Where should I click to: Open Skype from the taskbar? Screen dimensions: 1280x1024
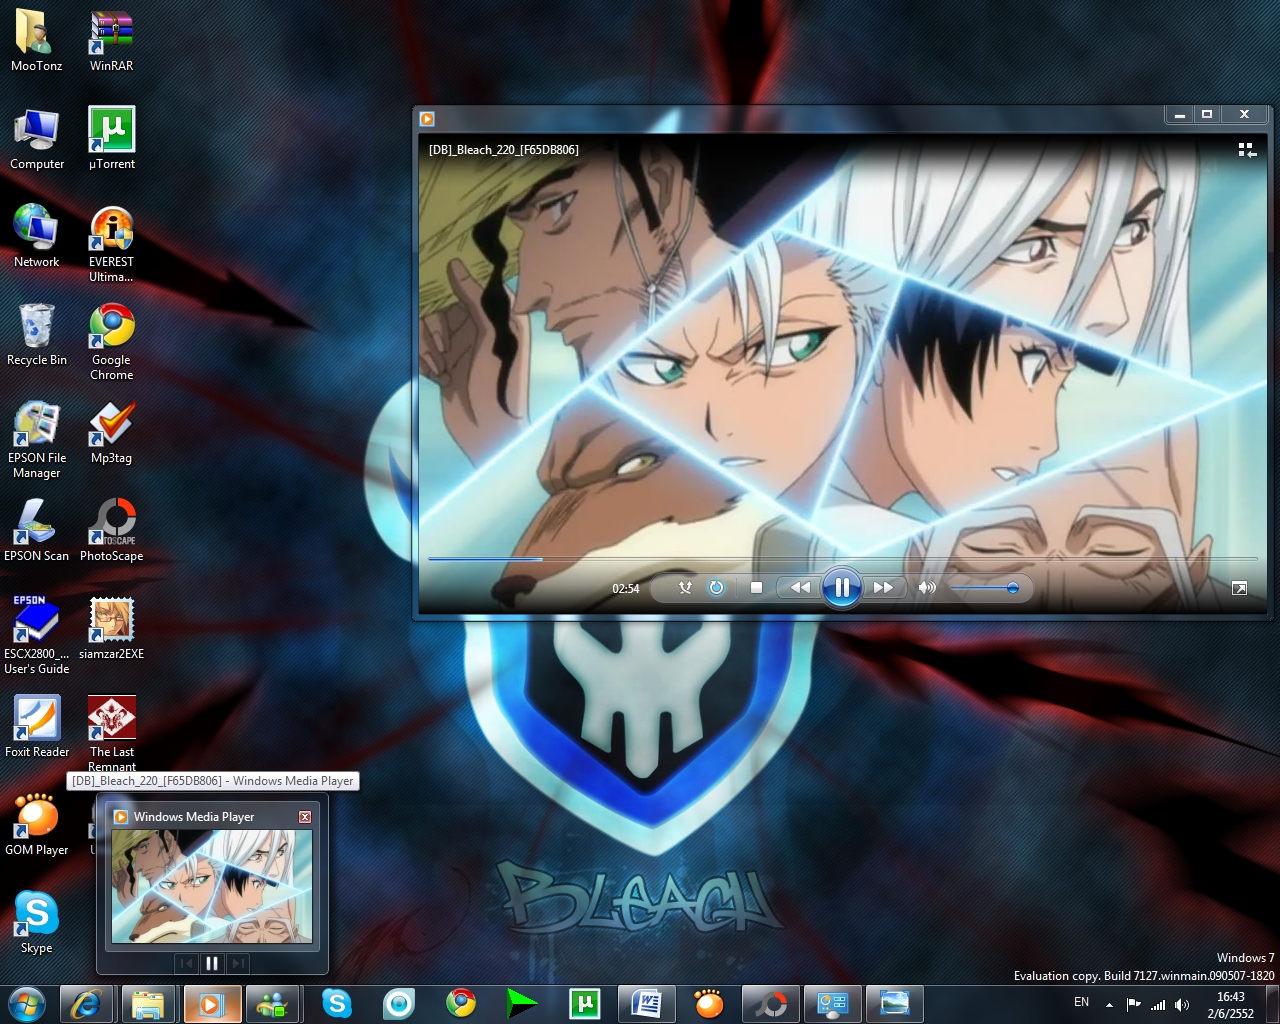point(337,1003)
